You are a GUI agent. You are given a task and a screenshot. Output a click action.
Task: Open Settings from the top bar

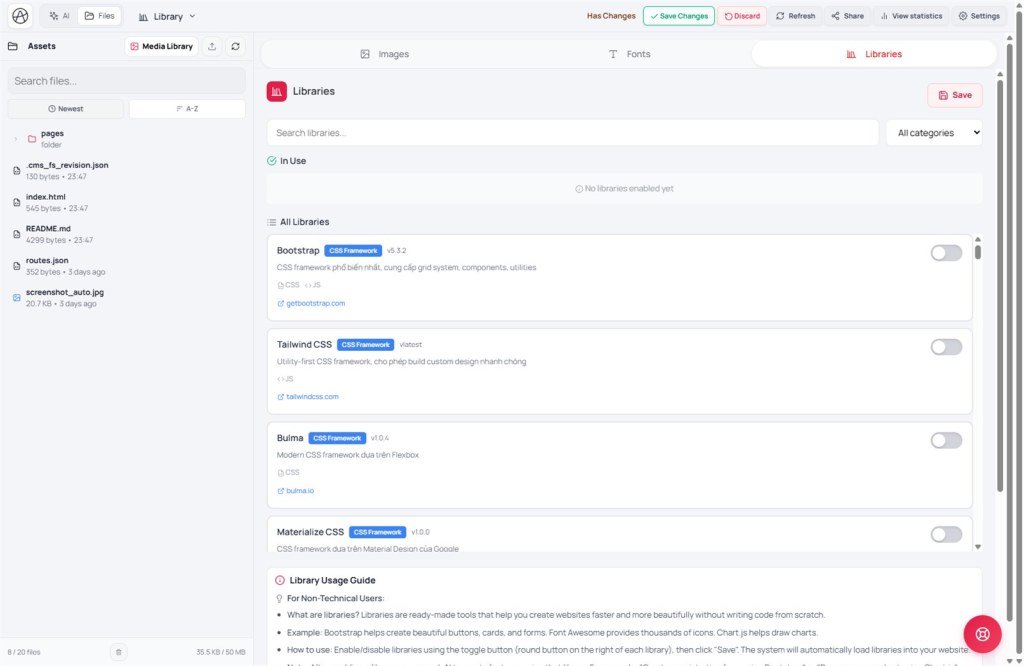(x=979, y=16)
